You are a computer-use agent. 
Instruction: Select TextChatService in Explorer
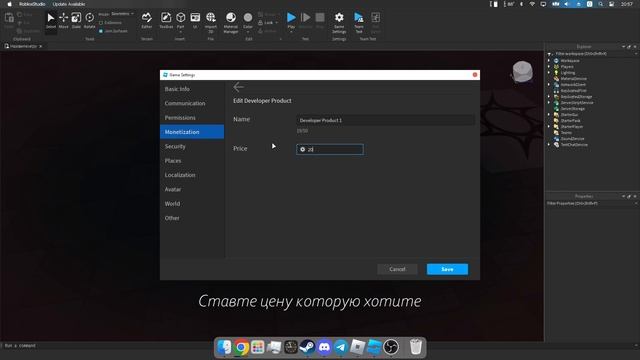click(x=574, y=144)
